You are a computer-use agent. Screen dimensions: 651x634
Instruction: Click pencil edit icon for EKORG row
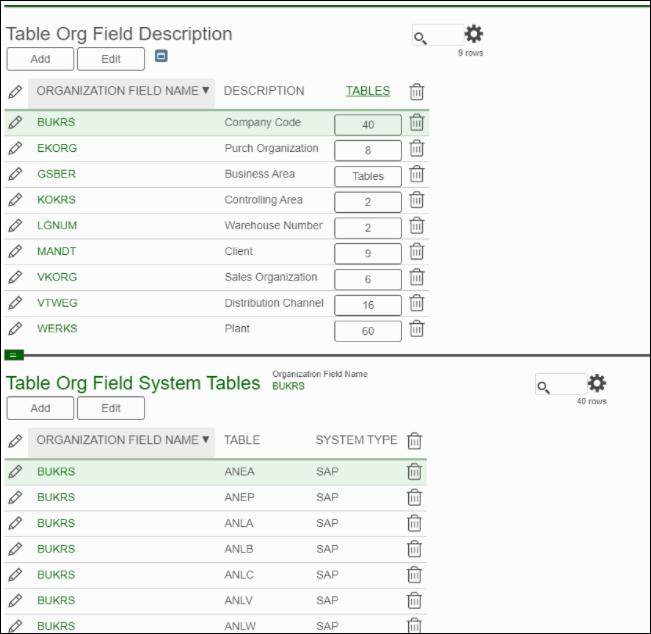(15, 148)
